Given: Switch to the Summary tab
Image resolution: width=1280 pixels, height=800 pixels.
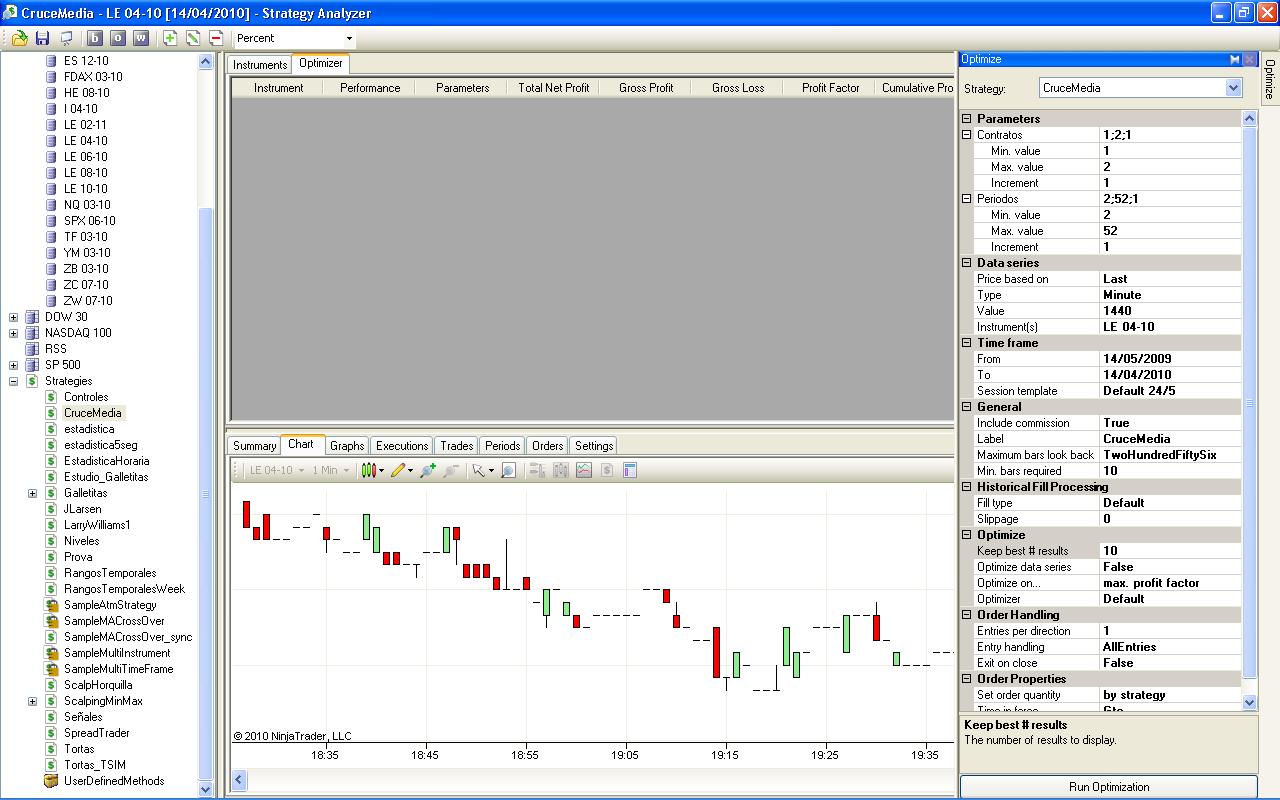Looking at the screenshot, I should (x=254, y=446).
